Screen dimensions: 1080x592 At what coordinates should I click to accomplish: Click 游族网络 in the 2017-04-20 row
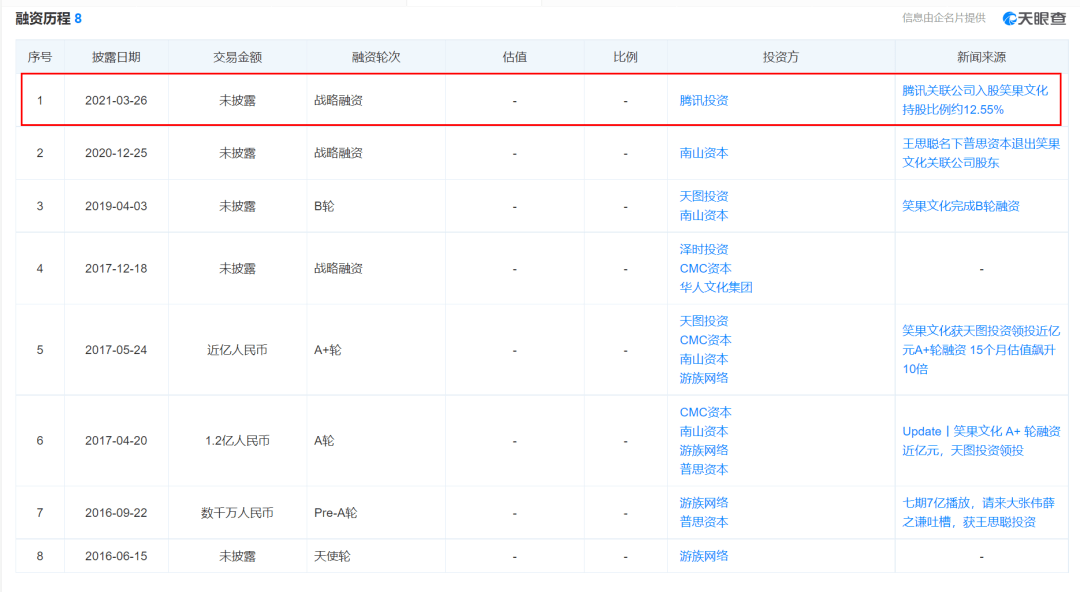703,451
